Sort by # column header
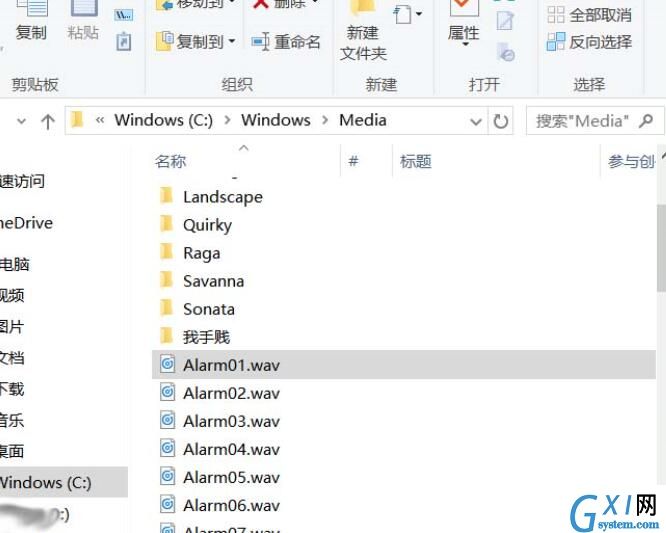Image resolution: width=666 pixels, height=533 pixels. point(353,161)
